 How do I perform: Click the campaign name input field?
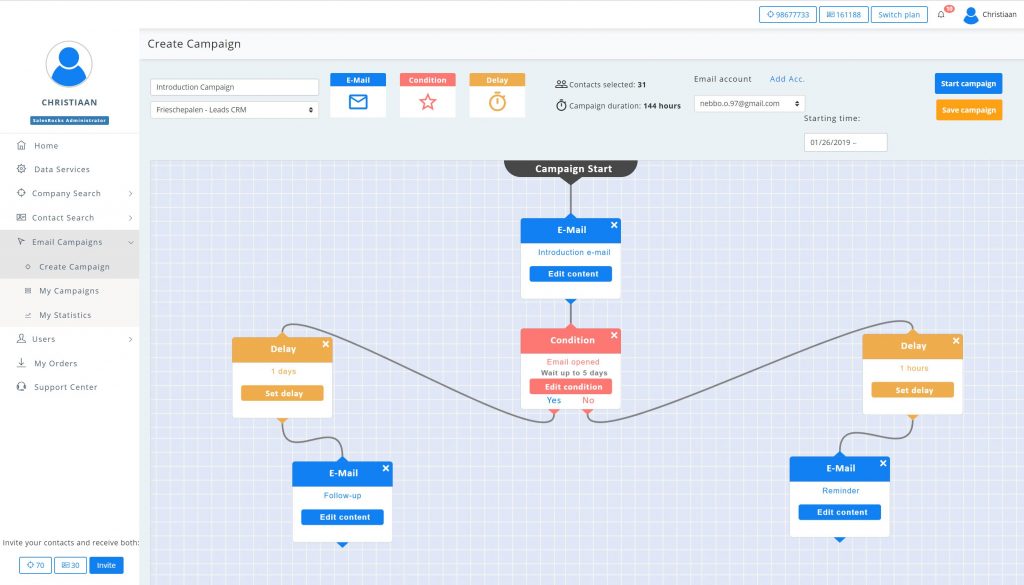(x=234, y=87)
